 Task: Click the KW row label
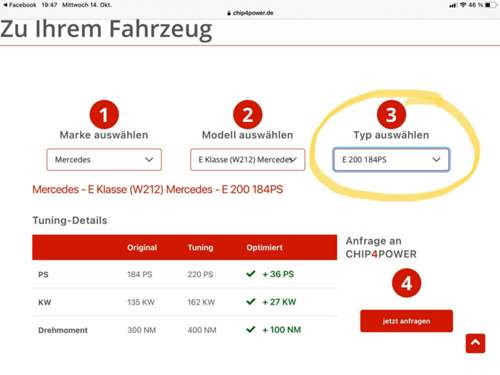coord(45,302)
